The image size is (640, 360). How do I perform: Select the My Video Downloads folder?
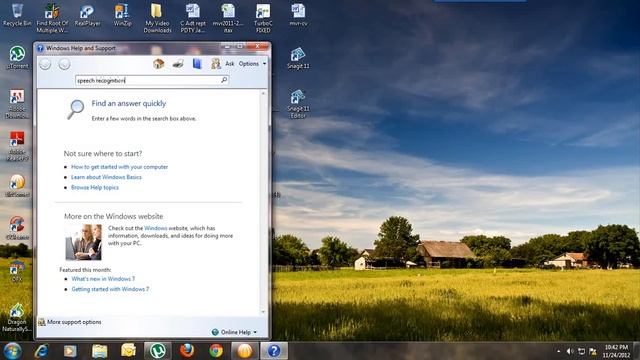pyautogui.click(x=158, y=18)
